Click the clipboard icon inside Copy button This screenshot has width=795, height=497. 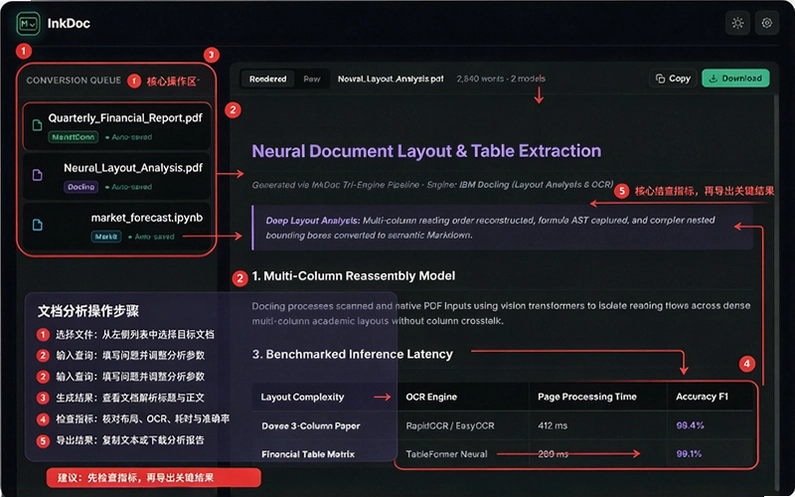click(x=660, y=79)
